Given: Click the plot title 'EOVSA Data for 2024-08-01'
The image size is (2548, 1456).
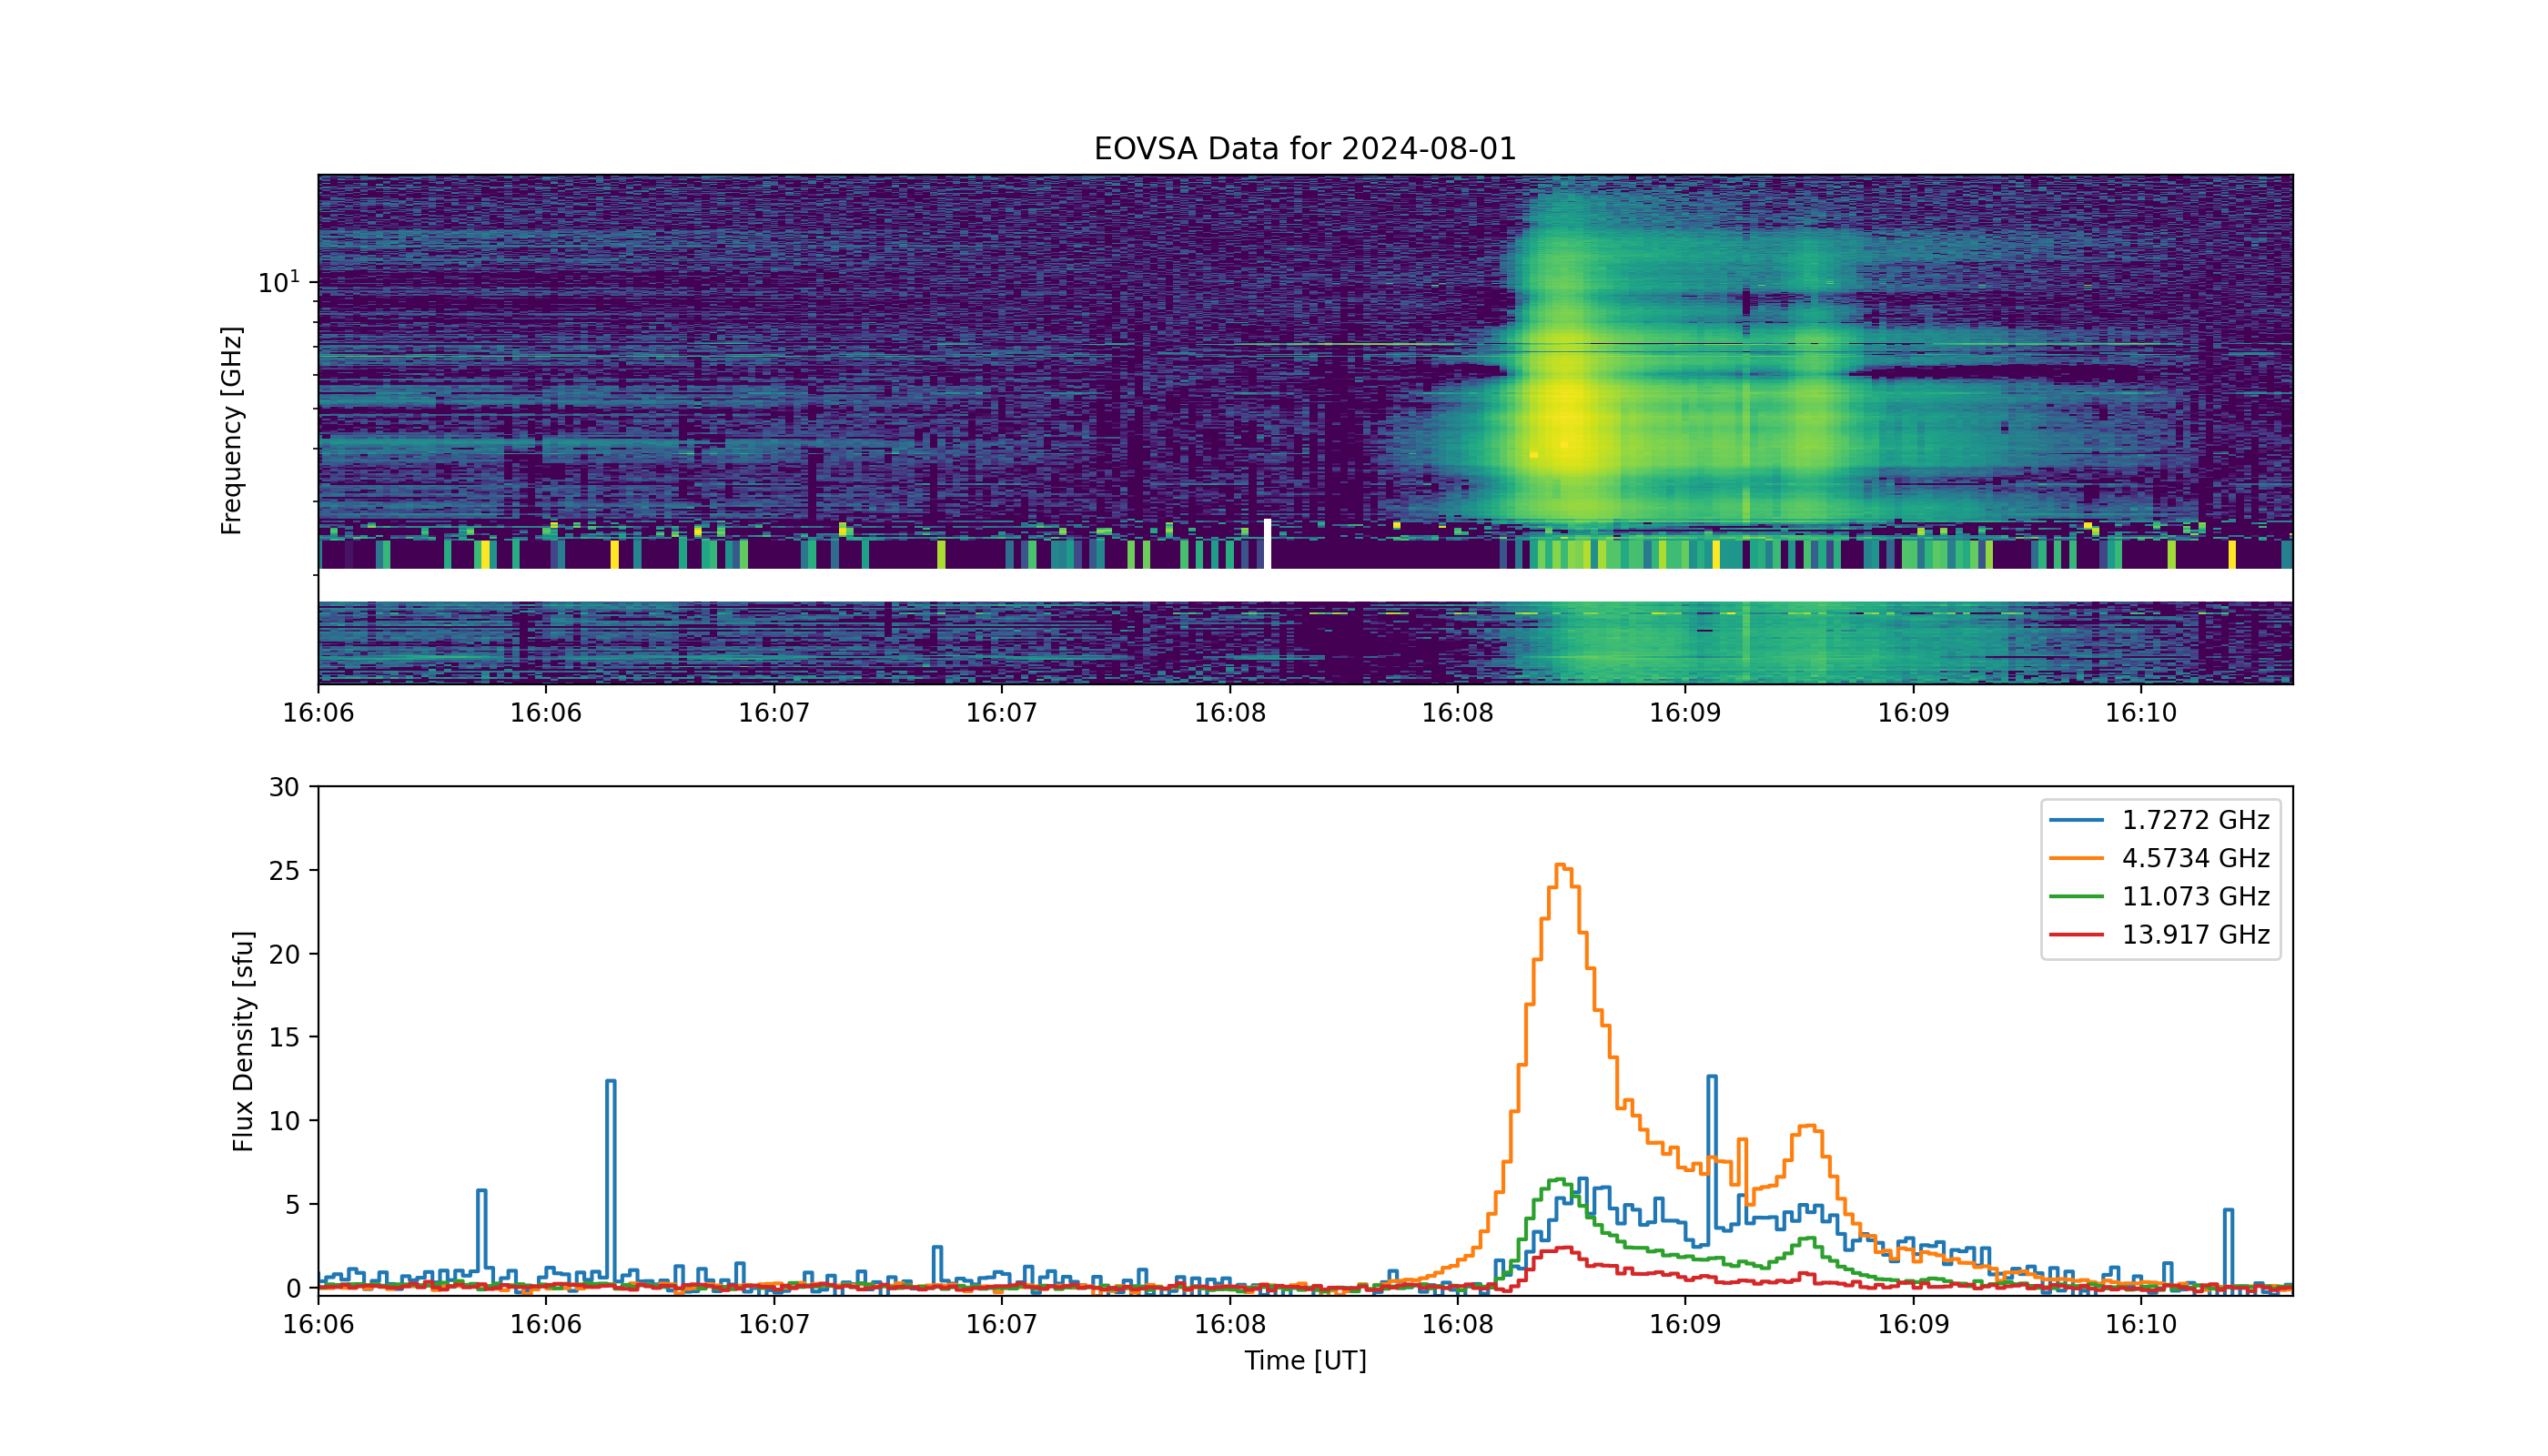Looking at the screenshot, I should [1305, 149].
